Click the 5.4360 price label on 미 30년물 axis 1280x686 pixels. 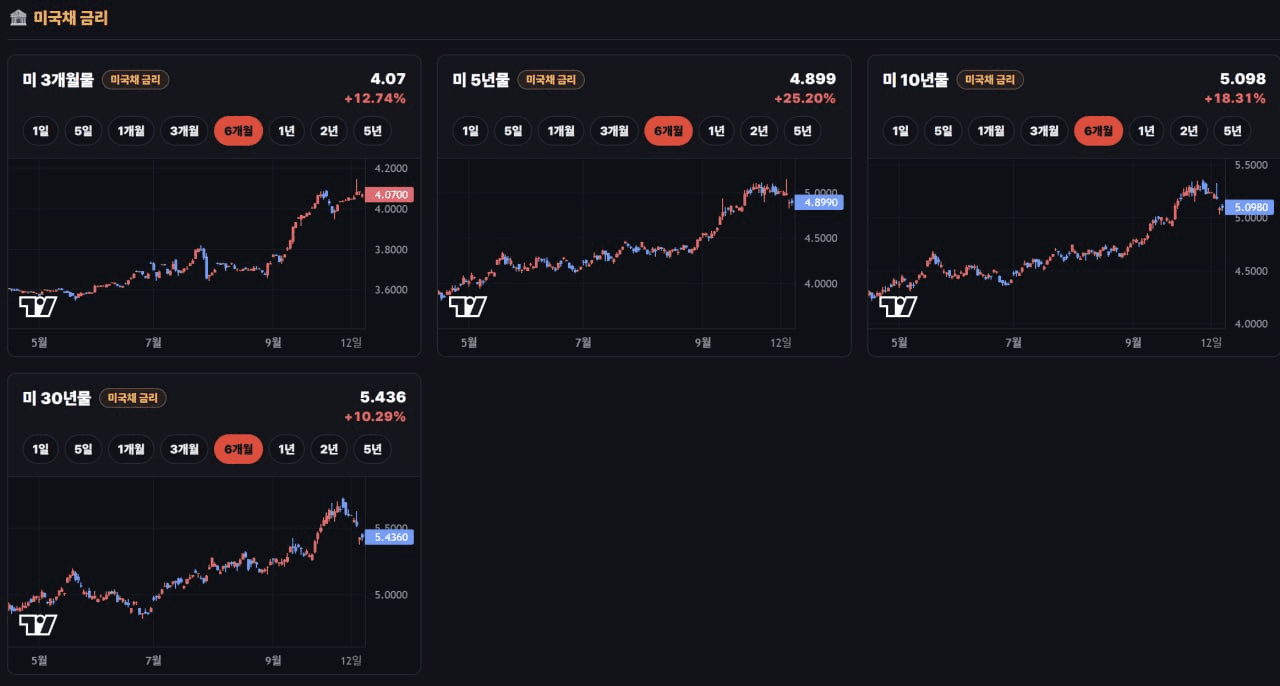click(x=389, y=537)
